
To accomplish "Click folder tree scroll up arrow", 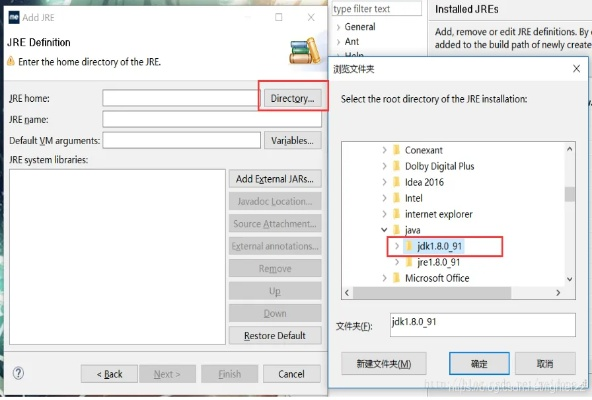I will coord(570,149).
